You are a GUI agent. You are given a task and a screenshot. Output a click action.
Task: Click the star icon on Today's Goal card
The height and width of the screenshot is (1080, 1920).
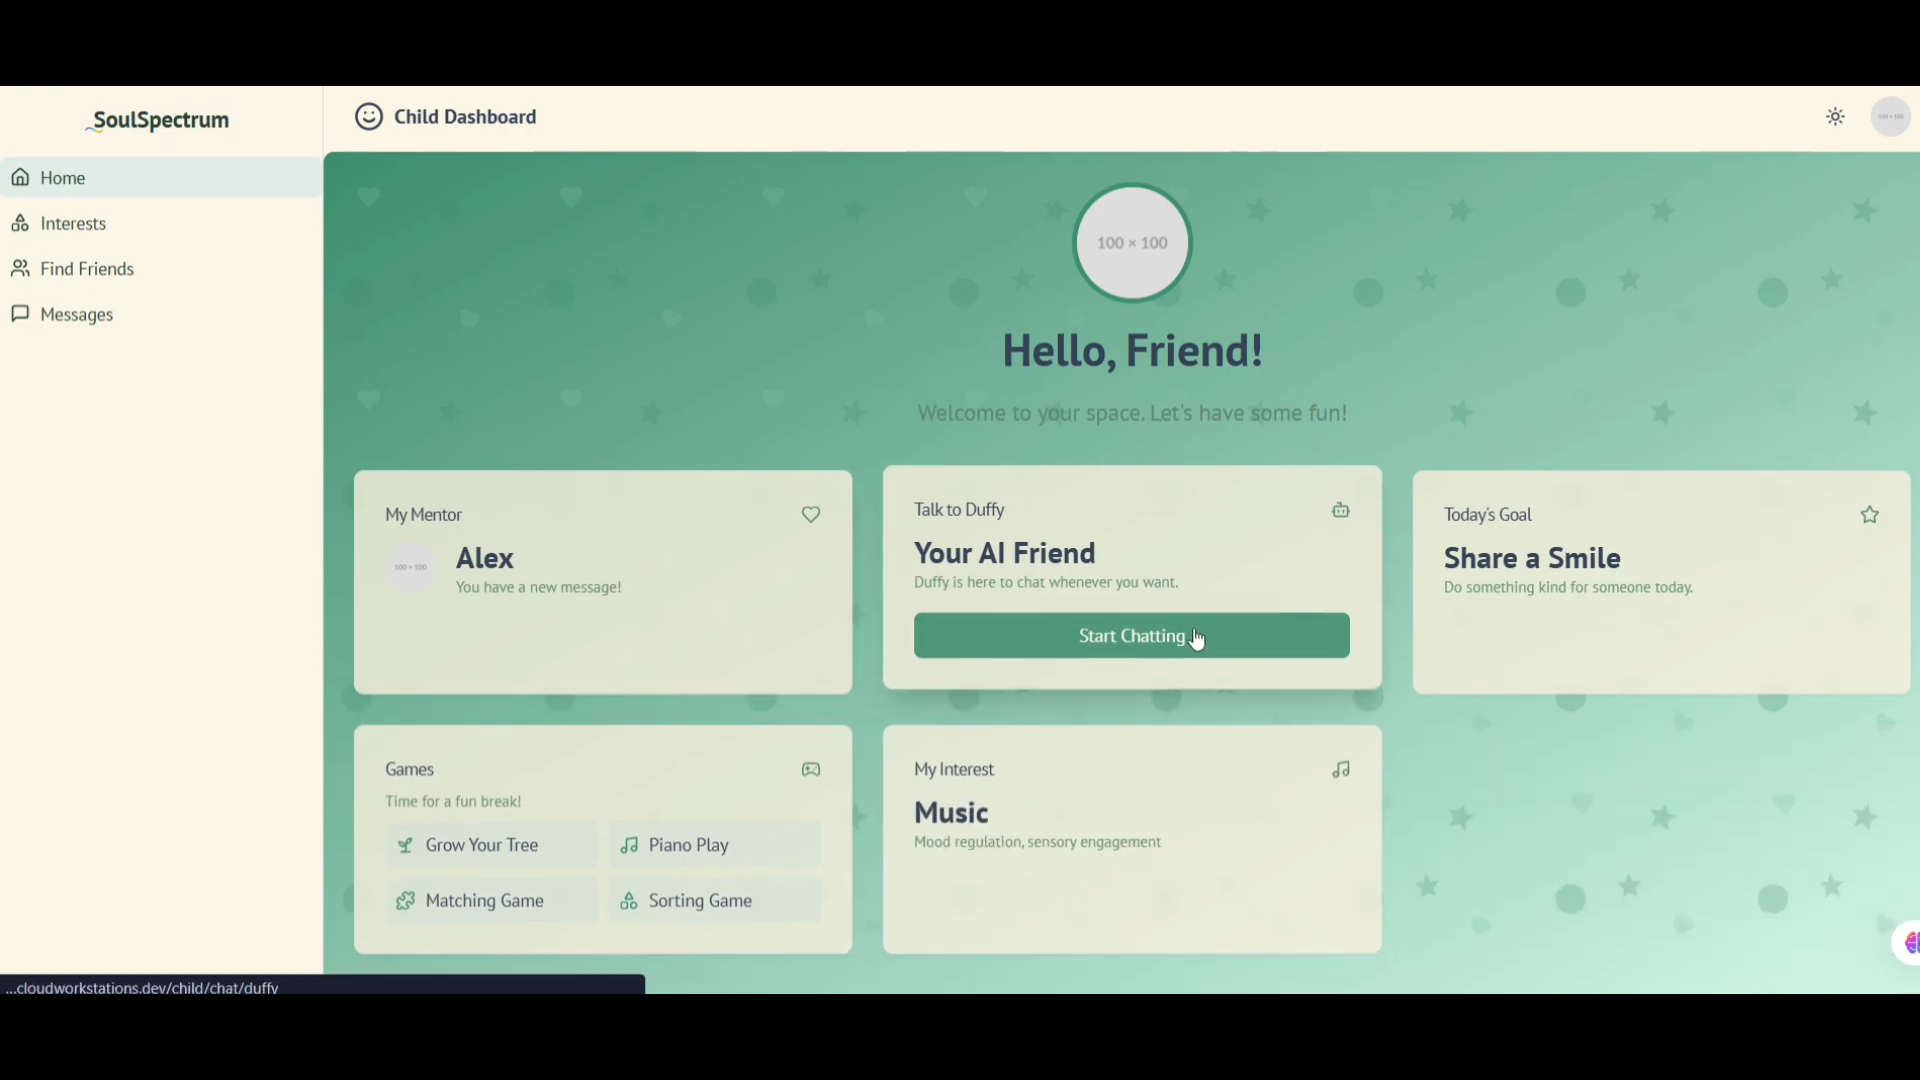(x=1869, y=515)
